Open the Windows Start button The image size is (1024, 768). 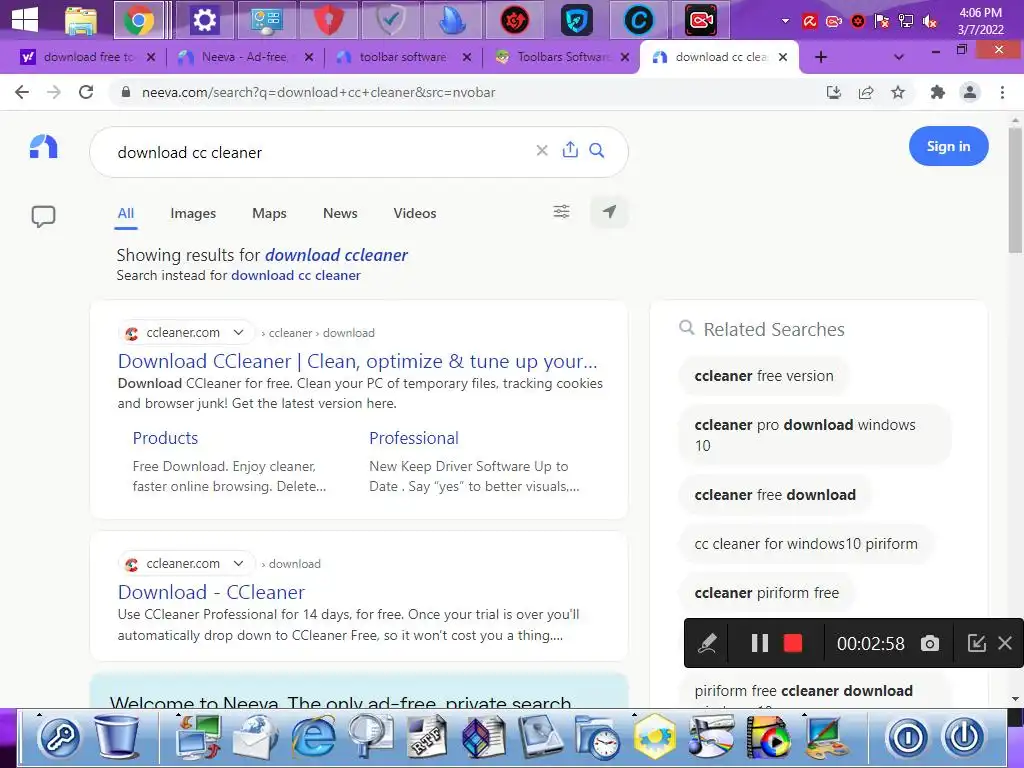click(x=25, y=20)
